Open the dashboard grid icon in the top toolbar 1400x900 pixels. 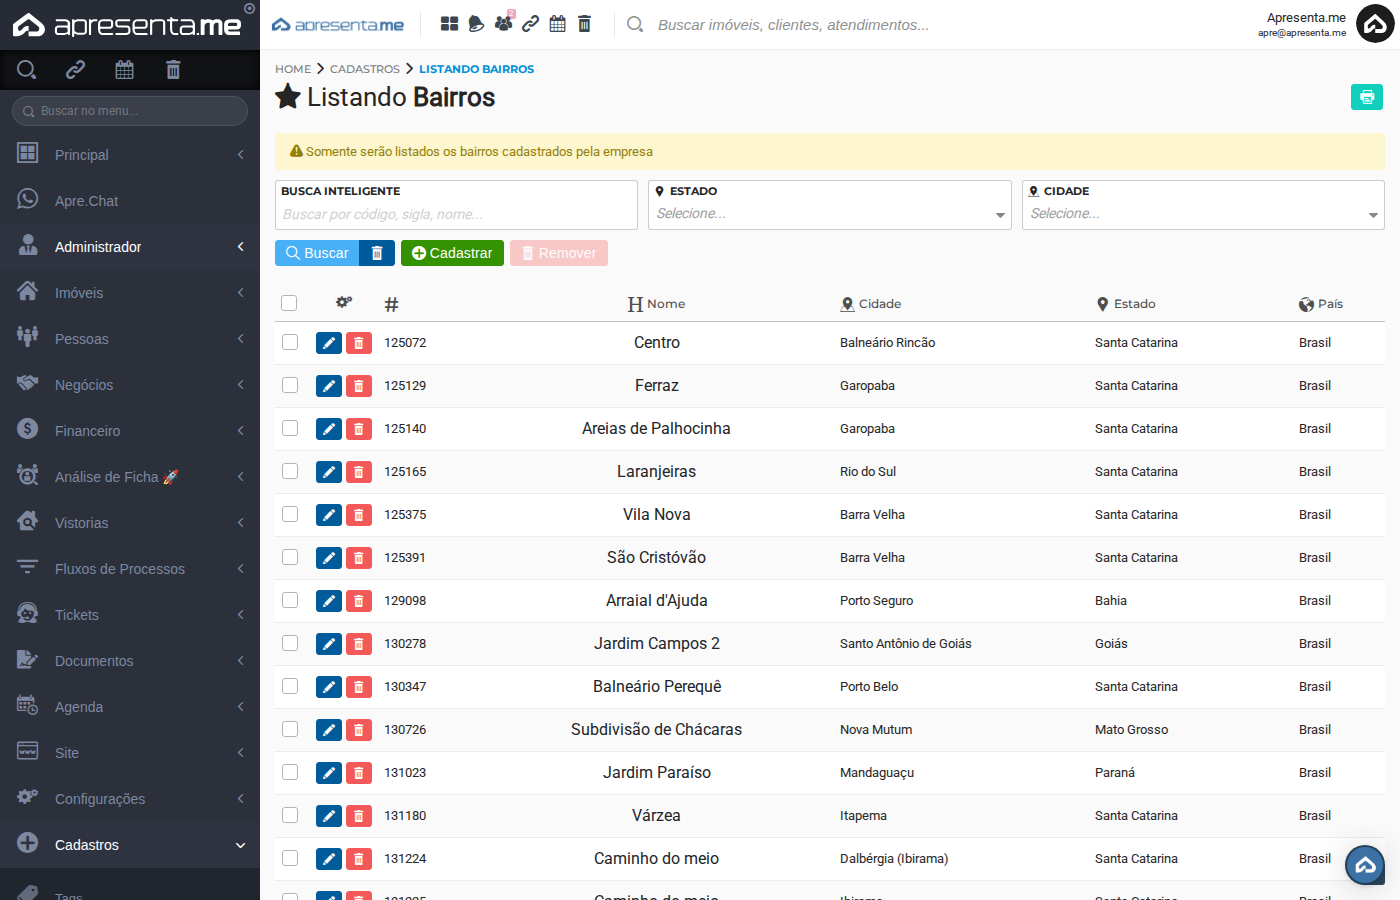pos(450,24)
